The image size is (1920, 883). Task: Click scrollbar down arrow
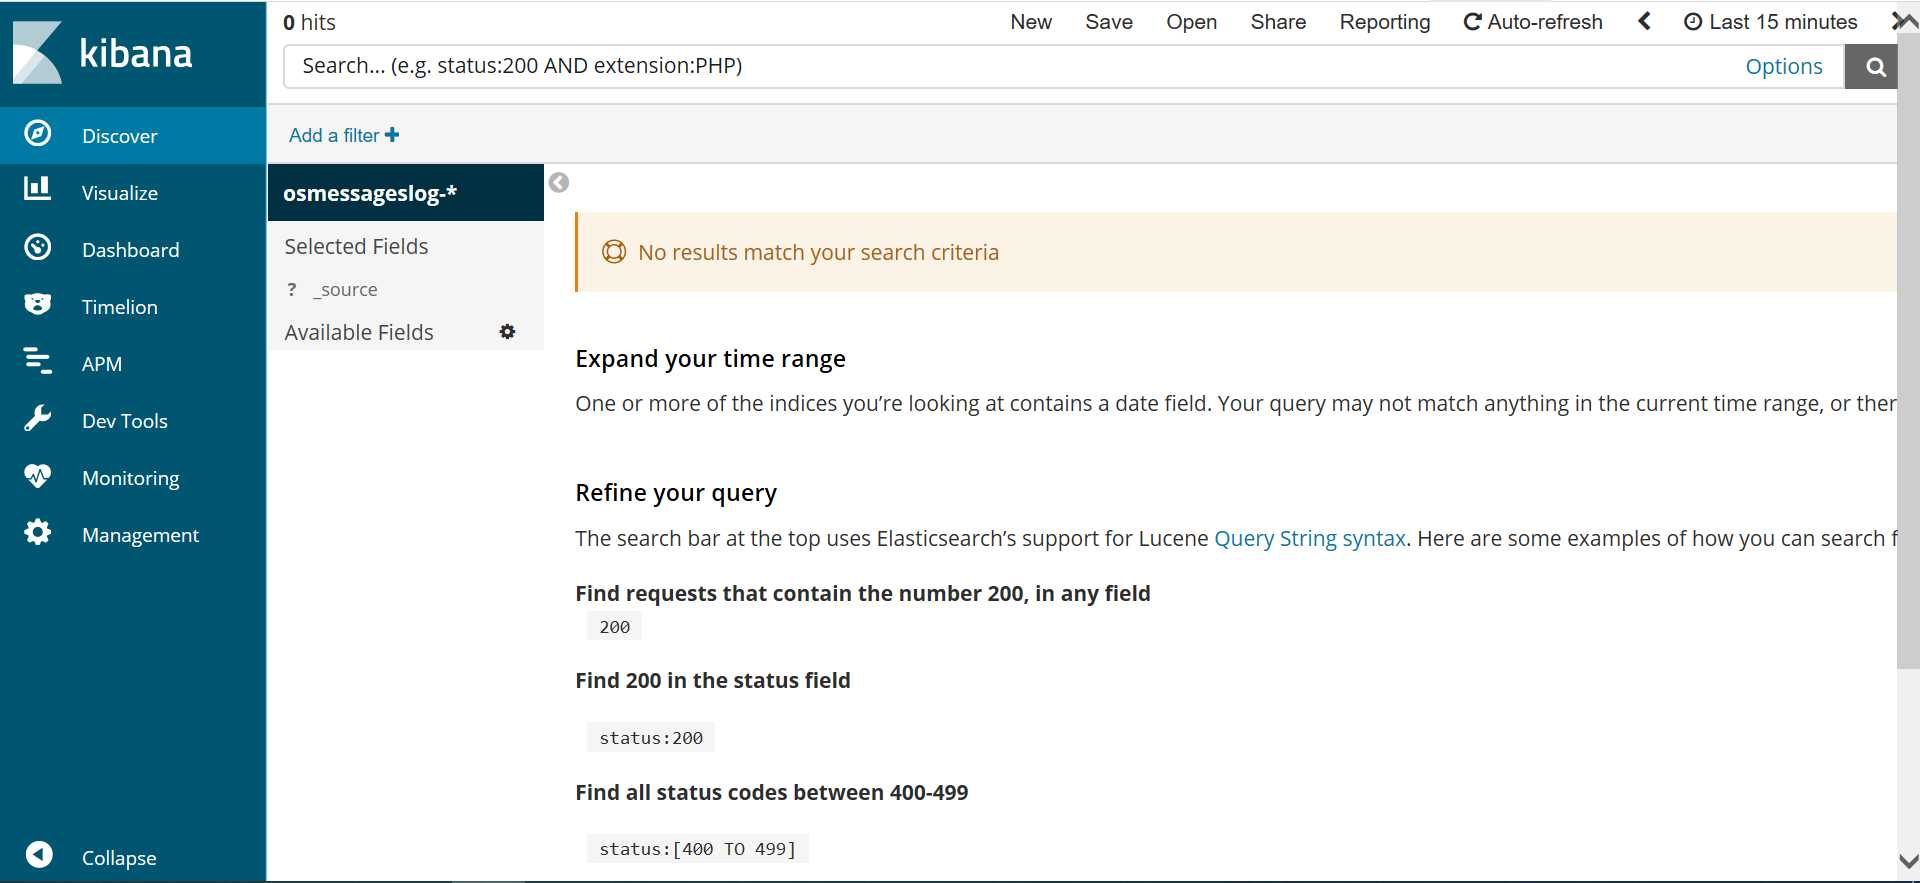(1908, 861)
